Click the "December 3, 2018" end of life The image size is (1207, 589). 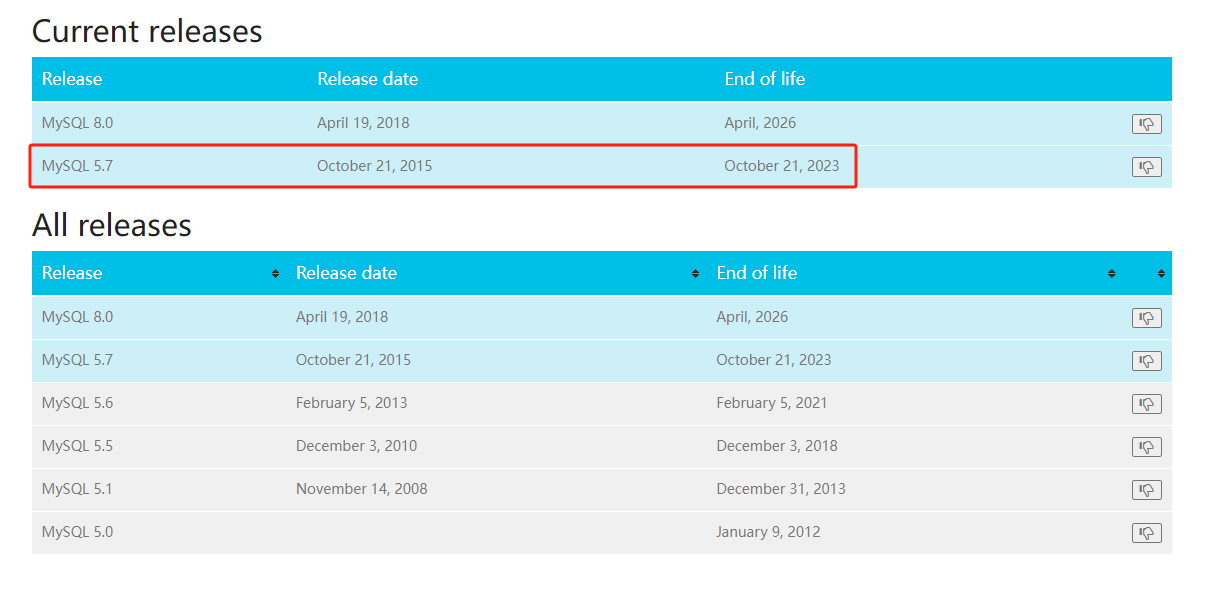click(x=777, y=446)
